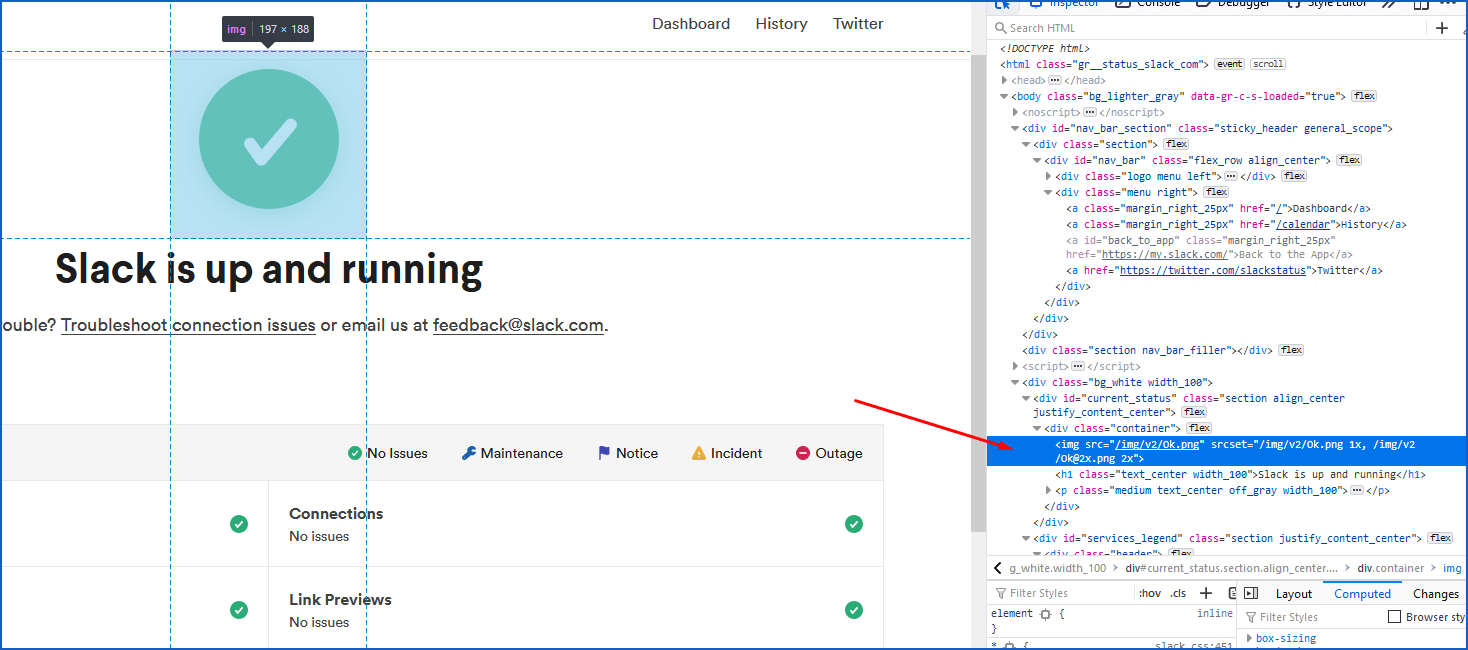Collapse the nav_bar div node
This screenshot has height=650, width=1468.
point(1038,160)
